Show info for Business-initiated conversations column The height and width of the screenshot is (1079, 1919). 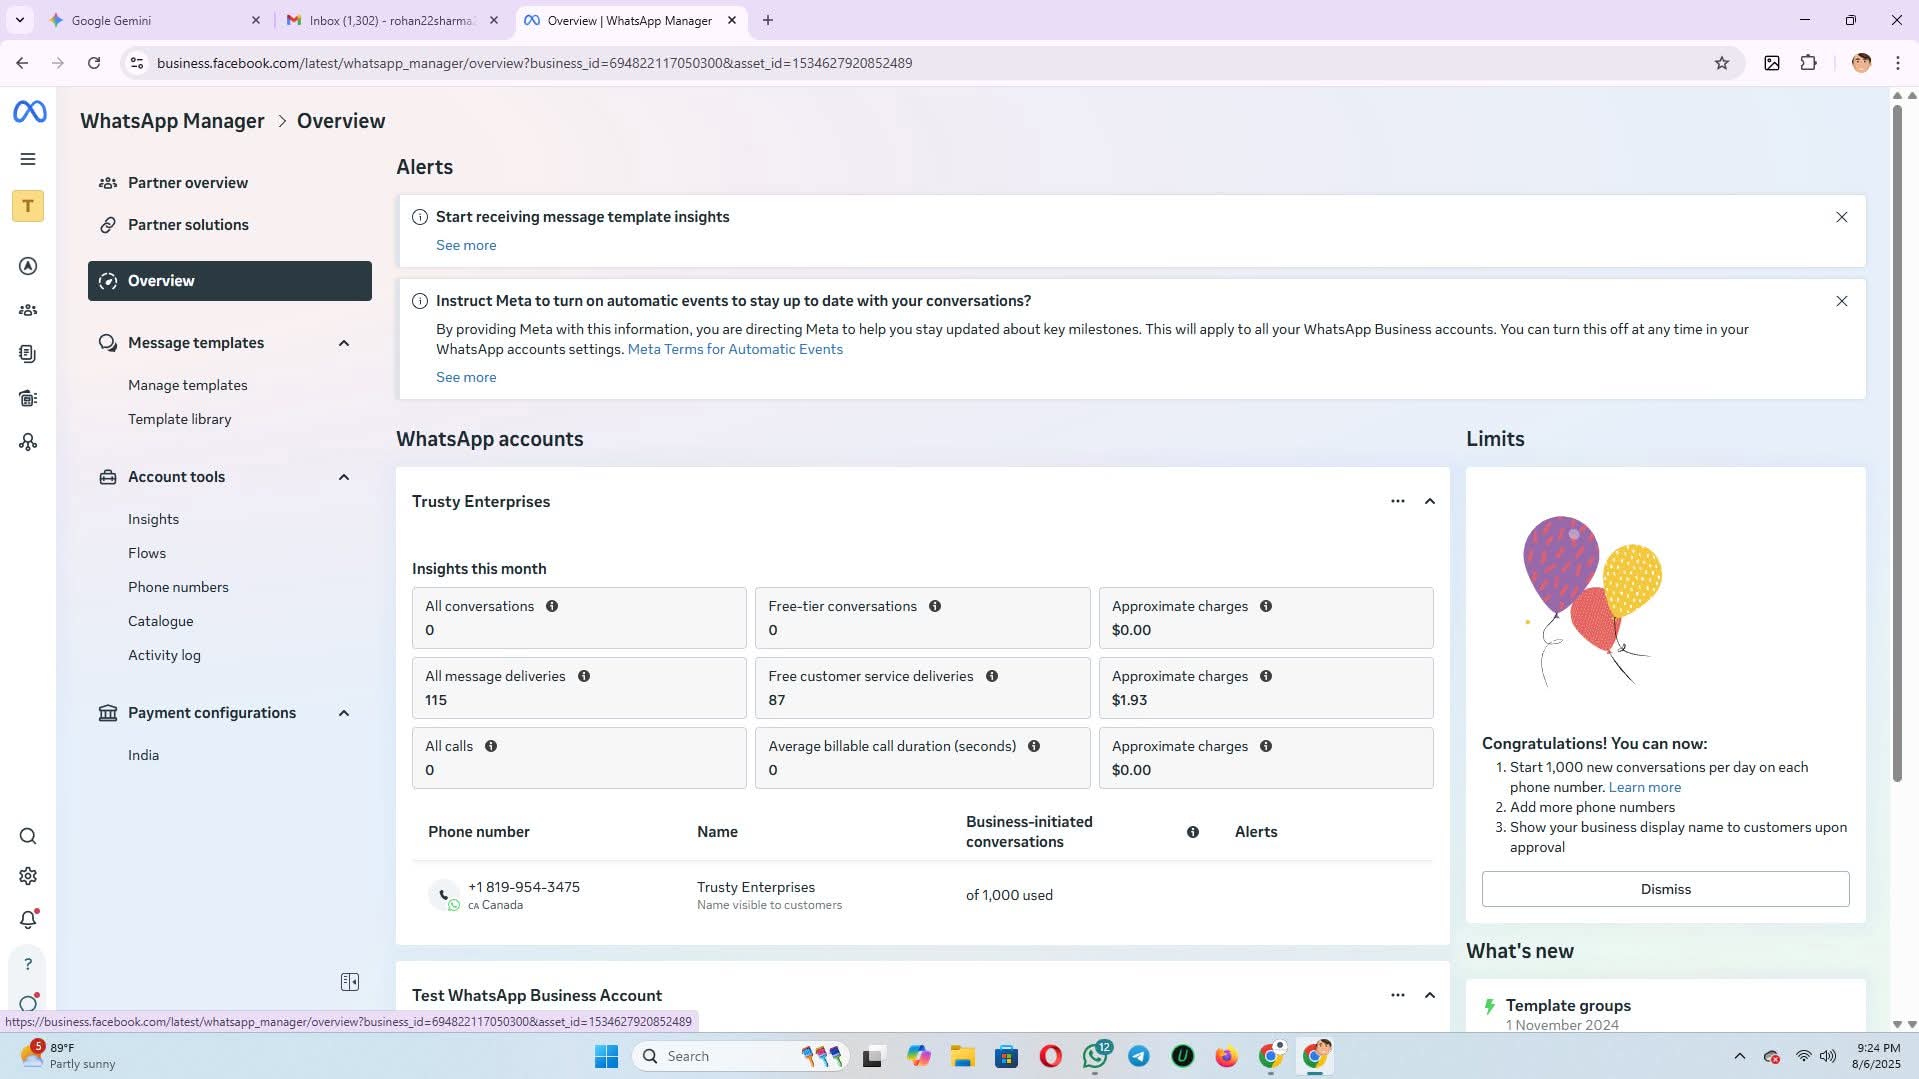point(1193,832)
